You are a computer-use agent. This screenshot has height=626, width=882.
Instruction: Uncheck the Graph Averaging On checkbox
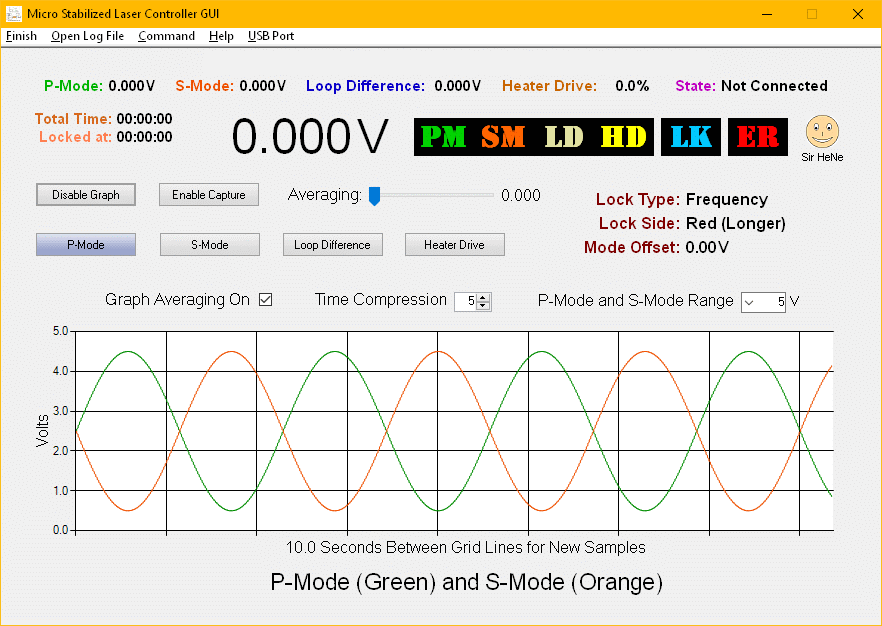click(x=266, y=300)
